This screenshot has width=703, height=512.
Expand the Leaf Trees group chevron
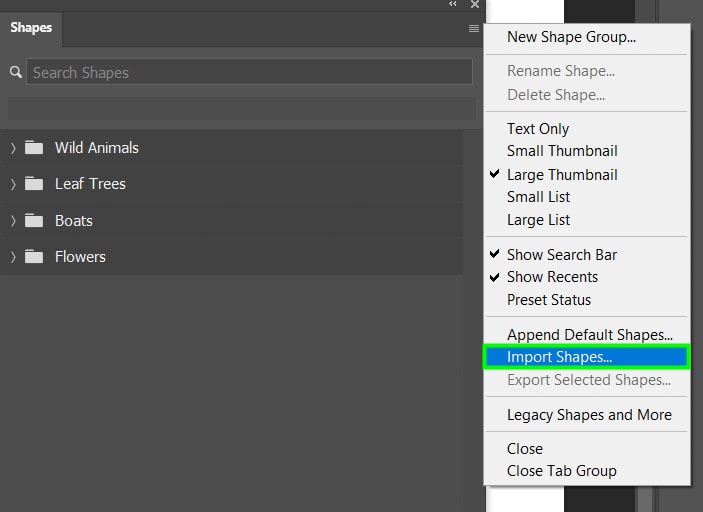click(x=13, y=184)
